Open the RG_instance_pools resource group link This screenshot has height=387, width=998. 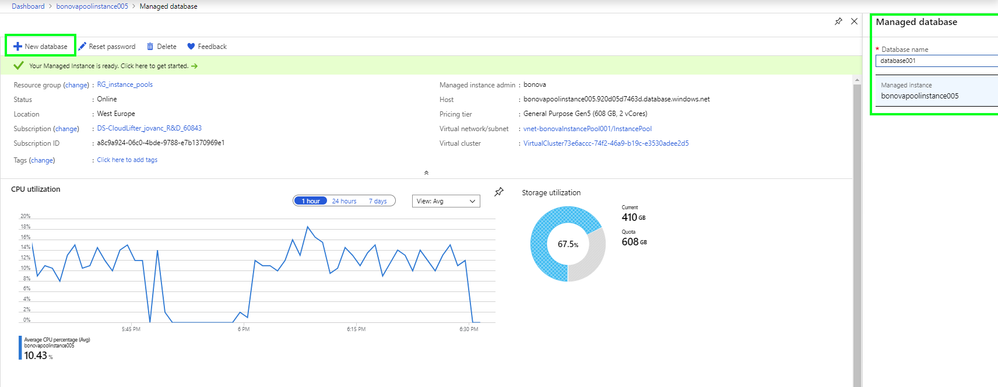coord(125,84)
